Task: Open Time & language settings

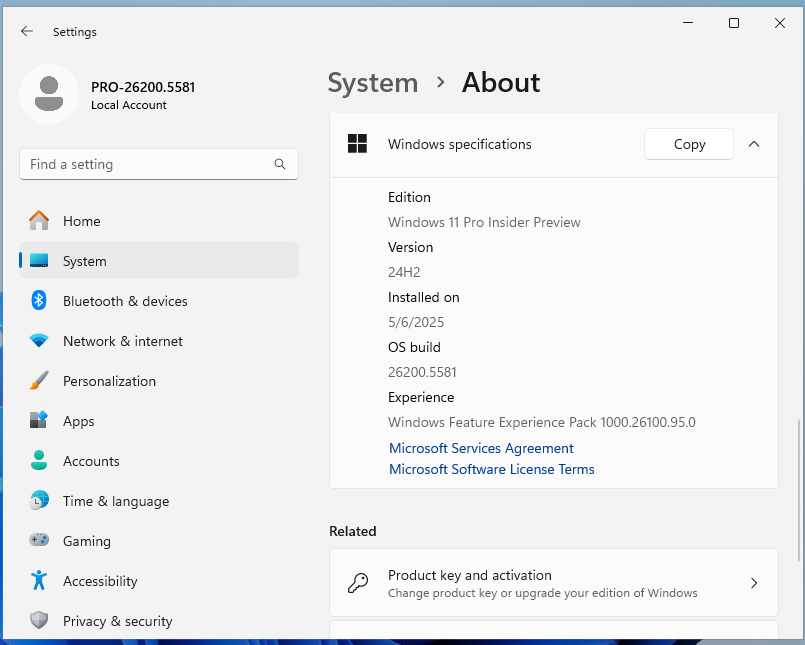Action: point(159,501)
